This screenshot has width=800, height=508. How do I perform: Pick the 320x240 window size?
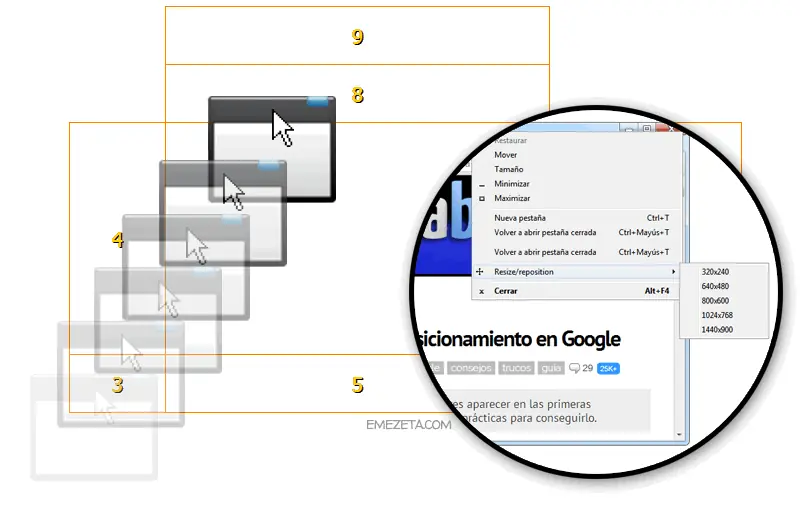coord(724,272)
